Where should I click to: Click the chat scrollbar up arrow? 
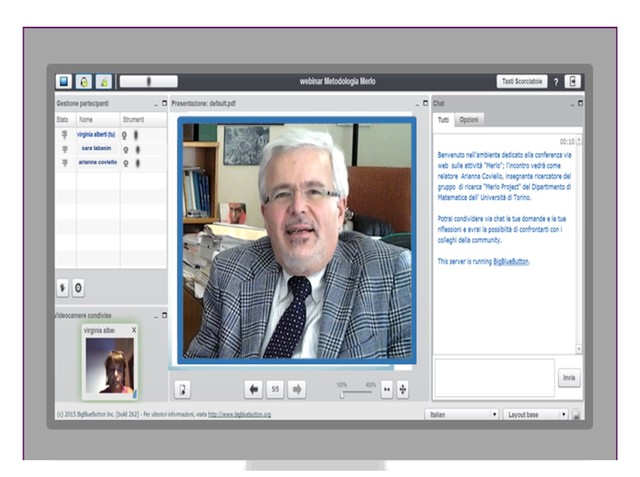[x=578, y=141]
